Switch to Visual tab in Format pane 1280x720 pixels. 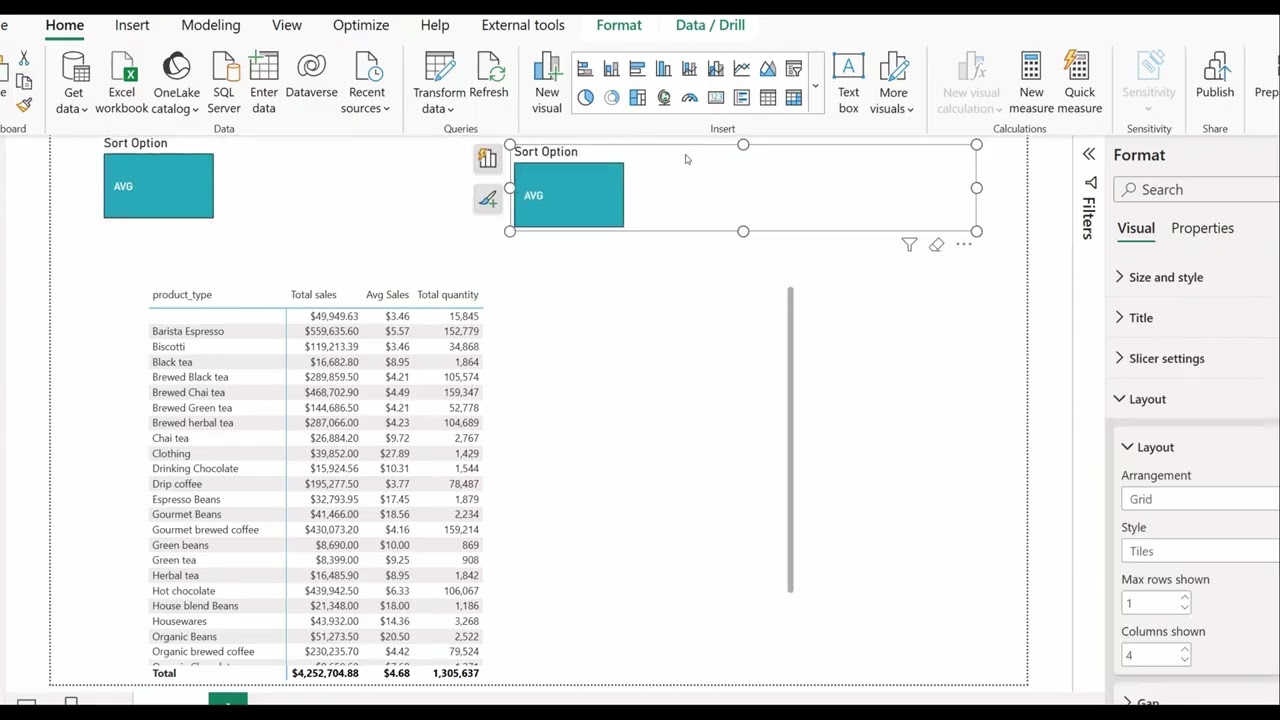(1136, 228)
